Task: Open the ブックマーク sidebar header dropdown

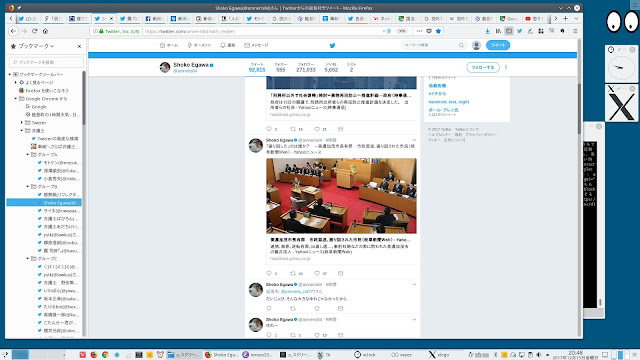Action: [x=32, y=46]
